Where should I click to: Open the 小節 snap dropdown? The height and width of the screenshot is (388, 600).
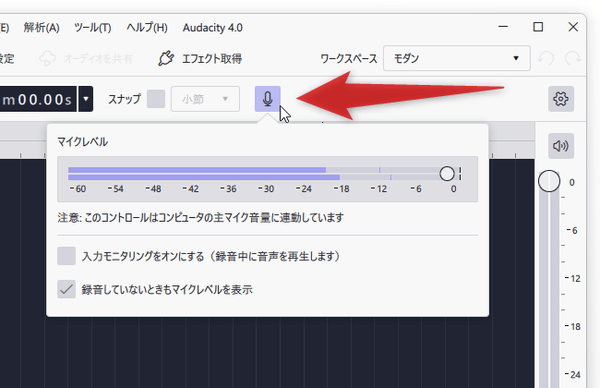(x=205, y=99)
